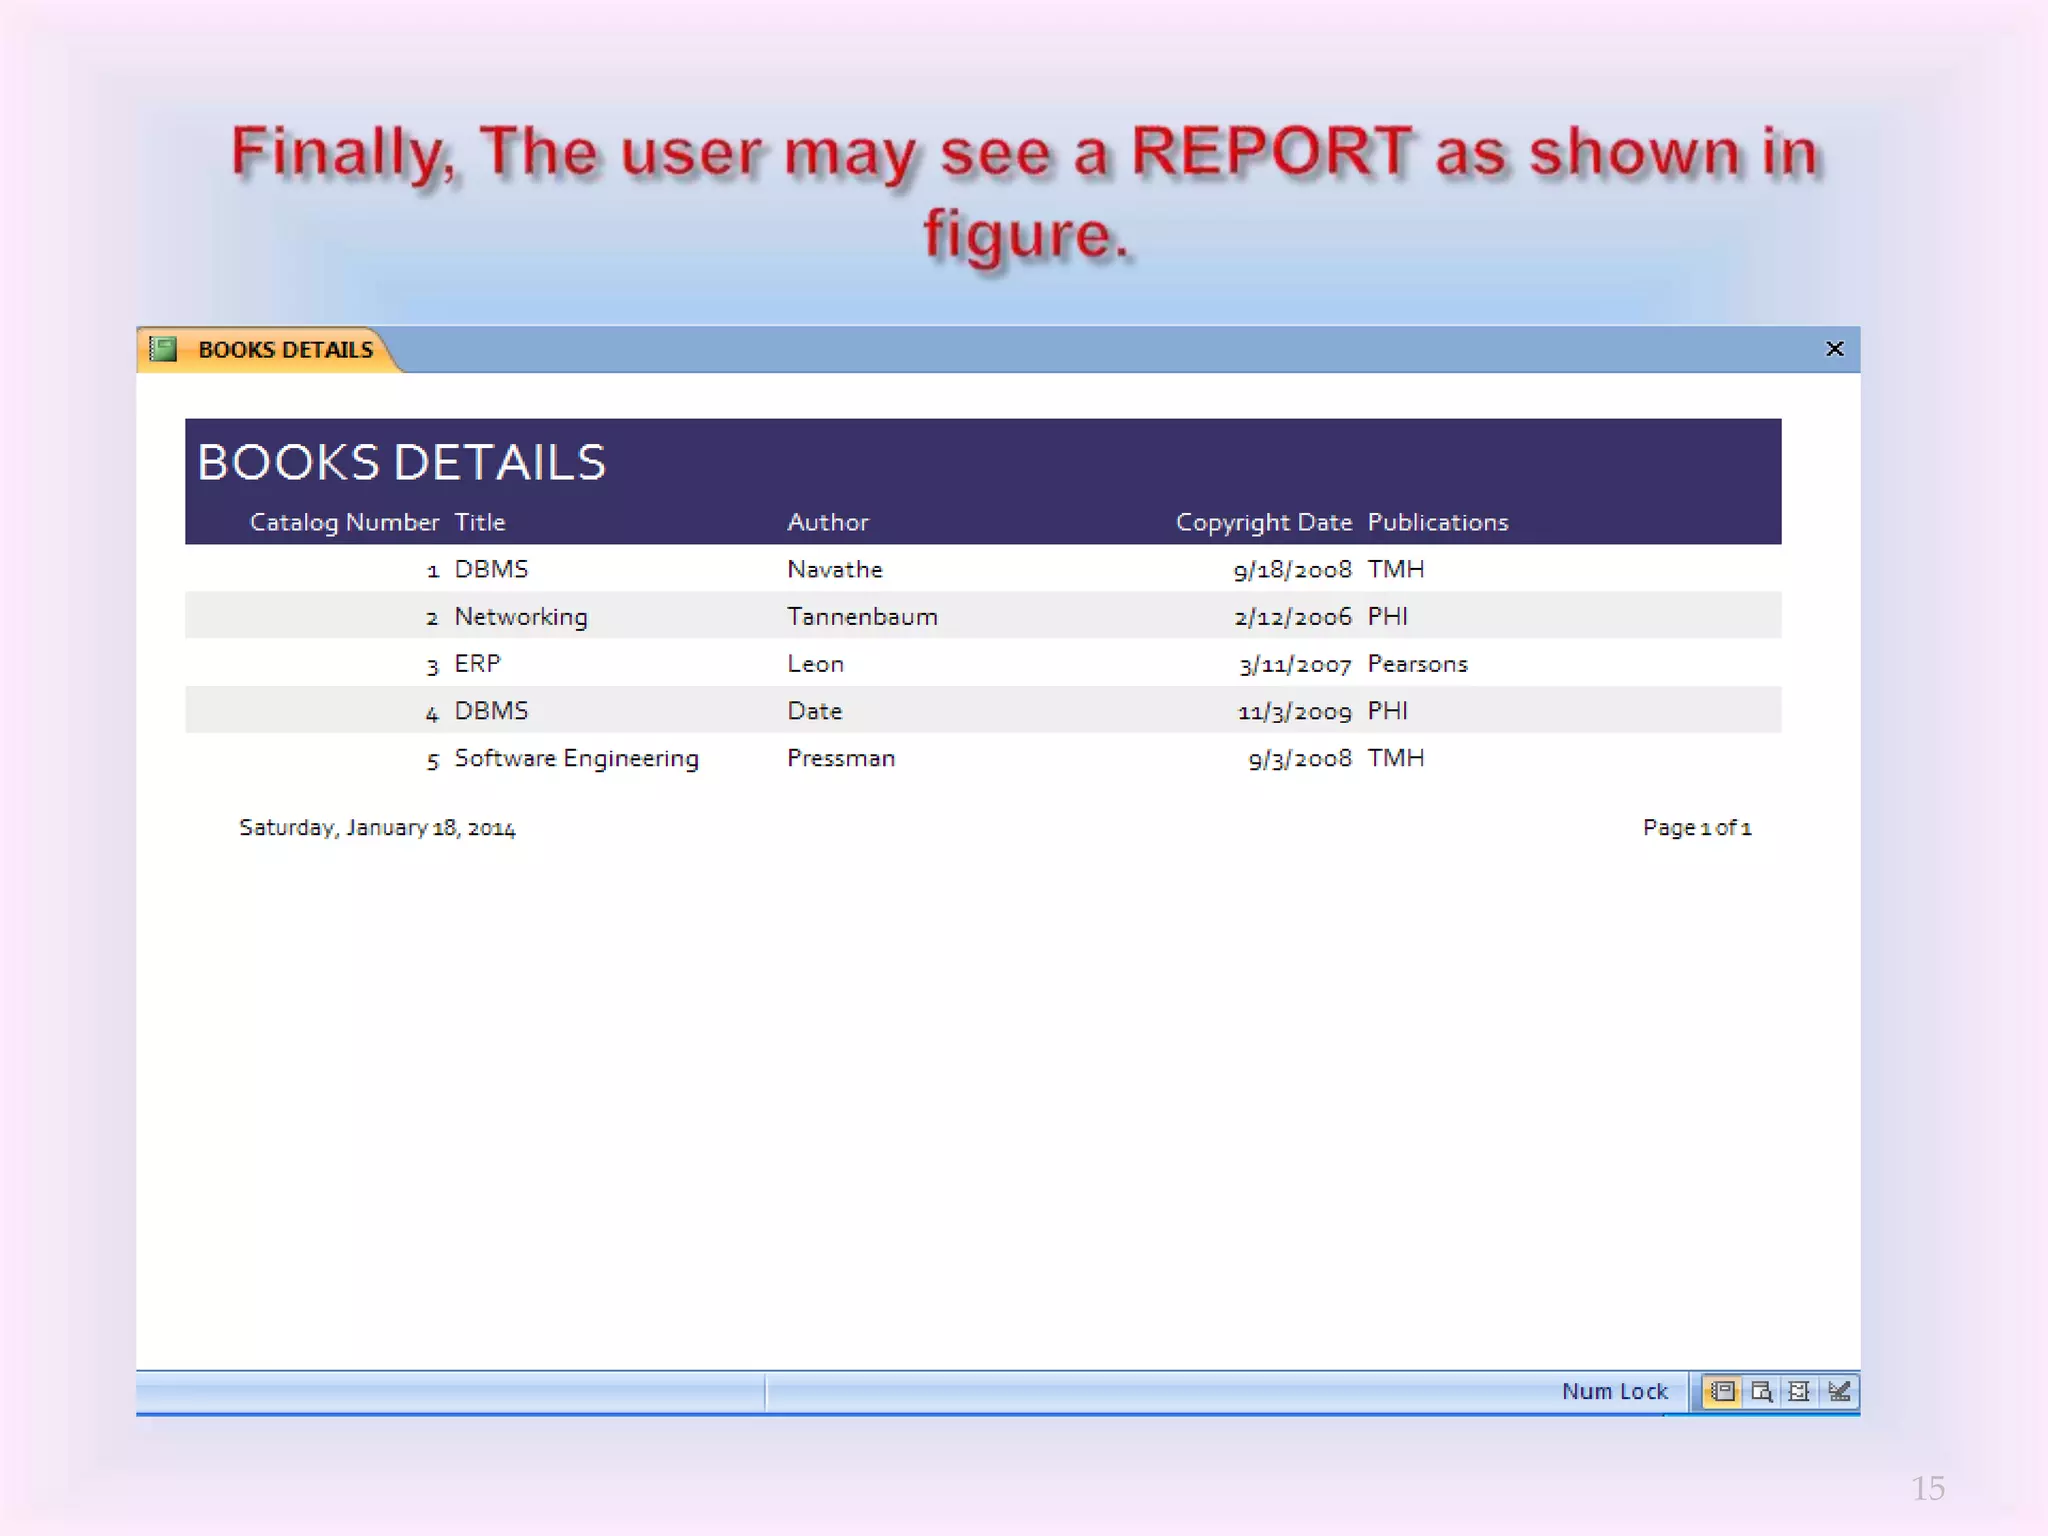Select the Networking title cell
The height and width of the screenshot is (1536, 2048).
tap(521, 617)
